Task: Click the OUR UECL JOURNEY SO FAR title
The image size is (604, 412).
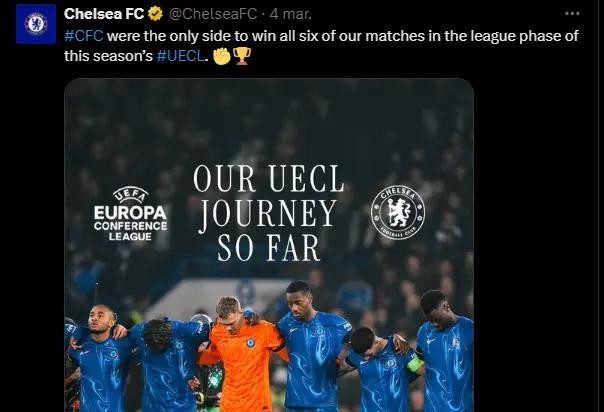Action: [x=268, y=213]
